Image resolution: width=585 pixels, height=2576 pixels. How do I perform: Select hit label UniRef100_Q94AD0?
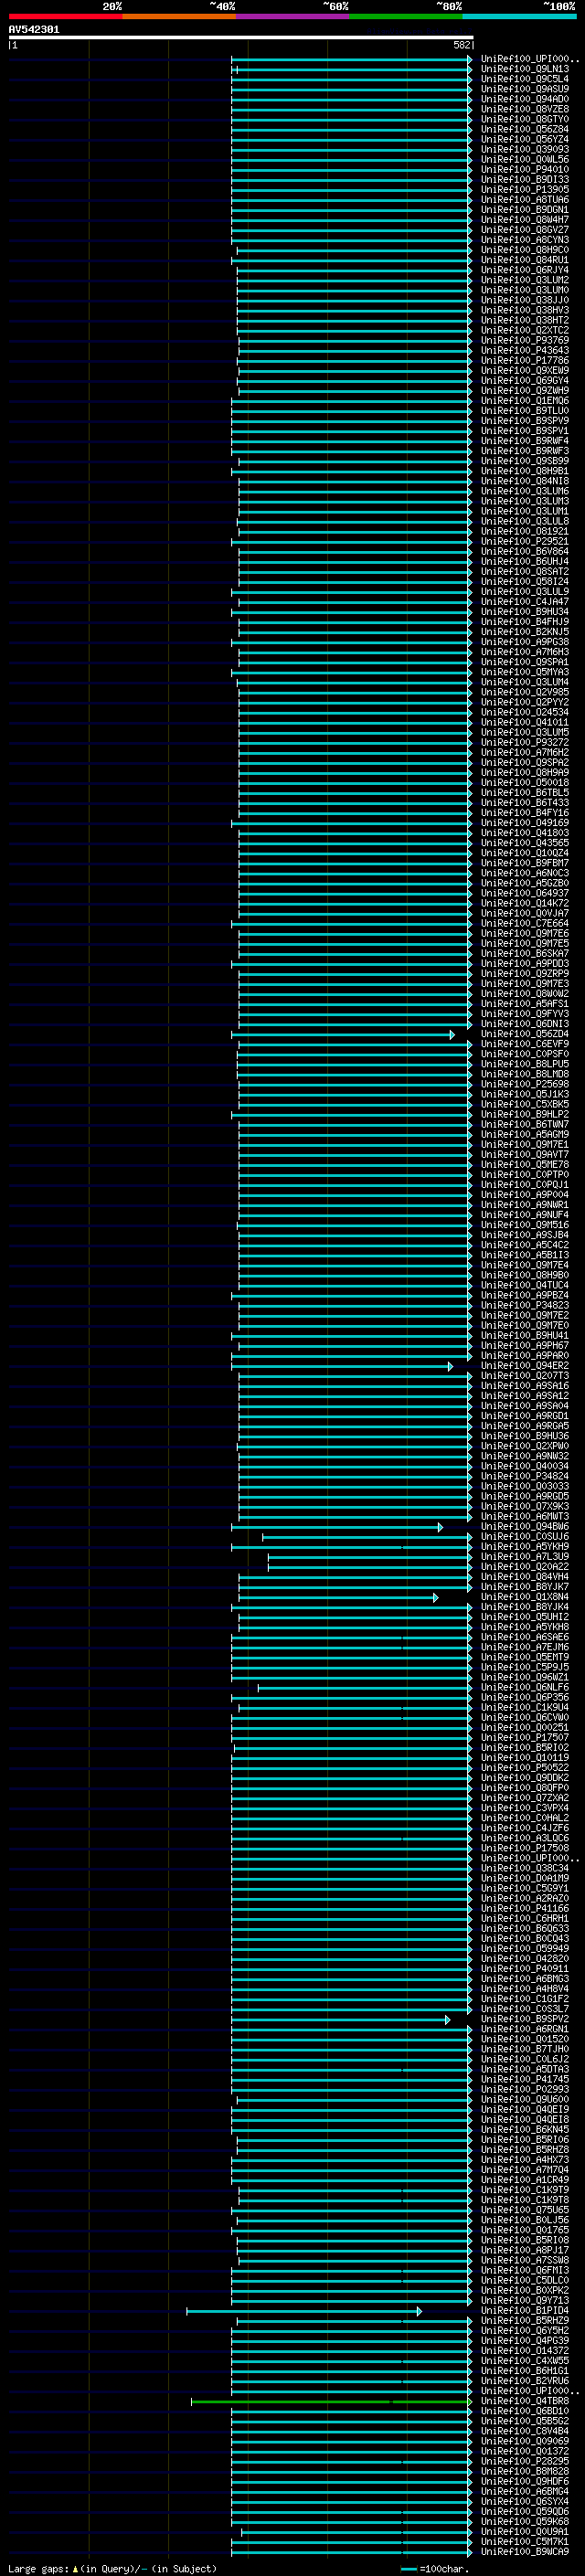pyautogui.click(x=525, y=99)
